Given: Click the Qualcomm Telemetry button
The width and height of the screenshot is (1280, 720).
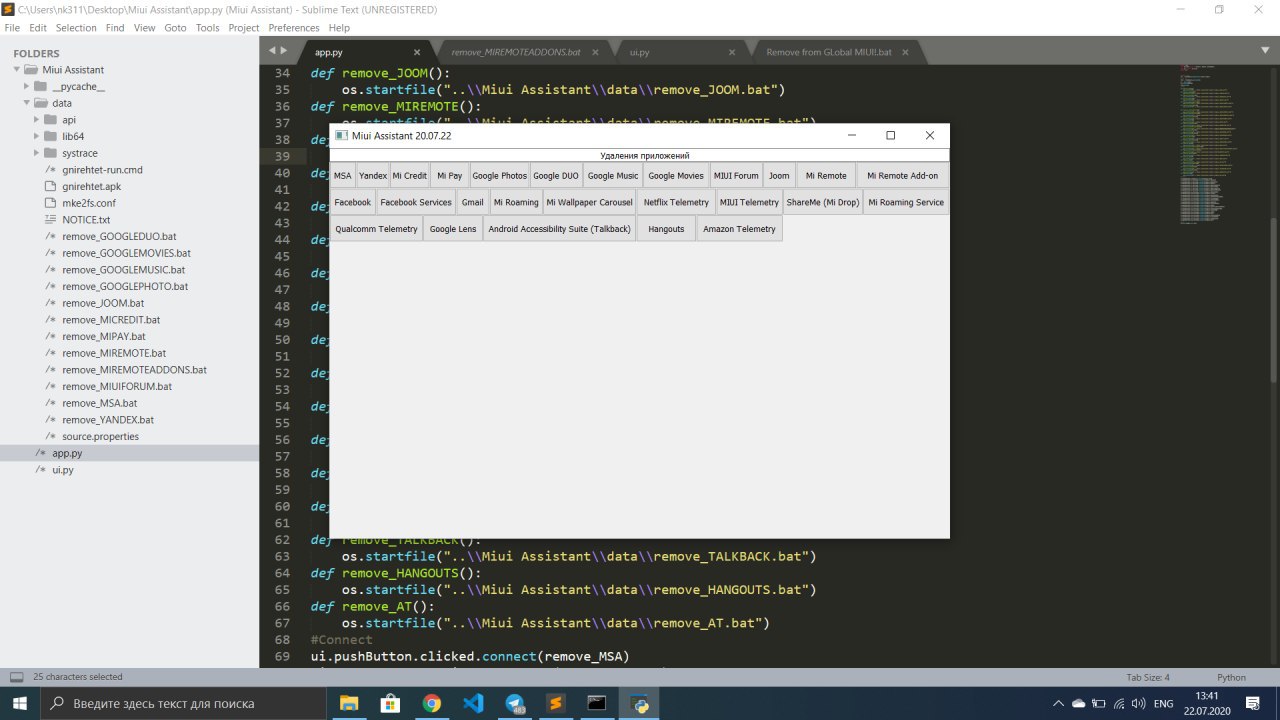Looking at the screenshot, I should [x=377, y=229].
